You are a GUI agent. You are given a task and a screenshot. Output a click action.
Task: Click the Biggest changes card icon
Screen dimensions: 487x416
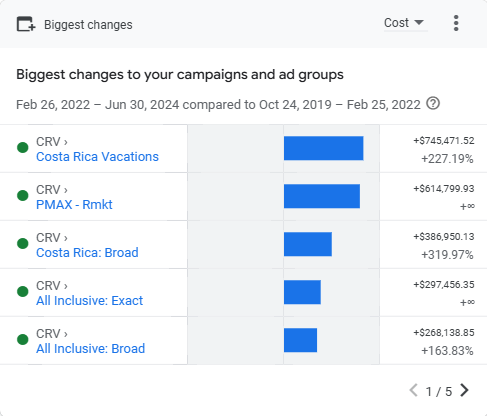[26, 24]
